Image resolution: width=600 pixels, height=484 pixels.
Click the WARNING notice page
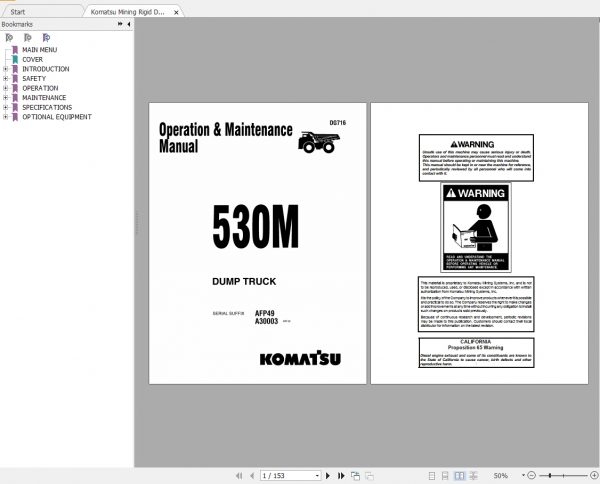(x=479, y=243)
